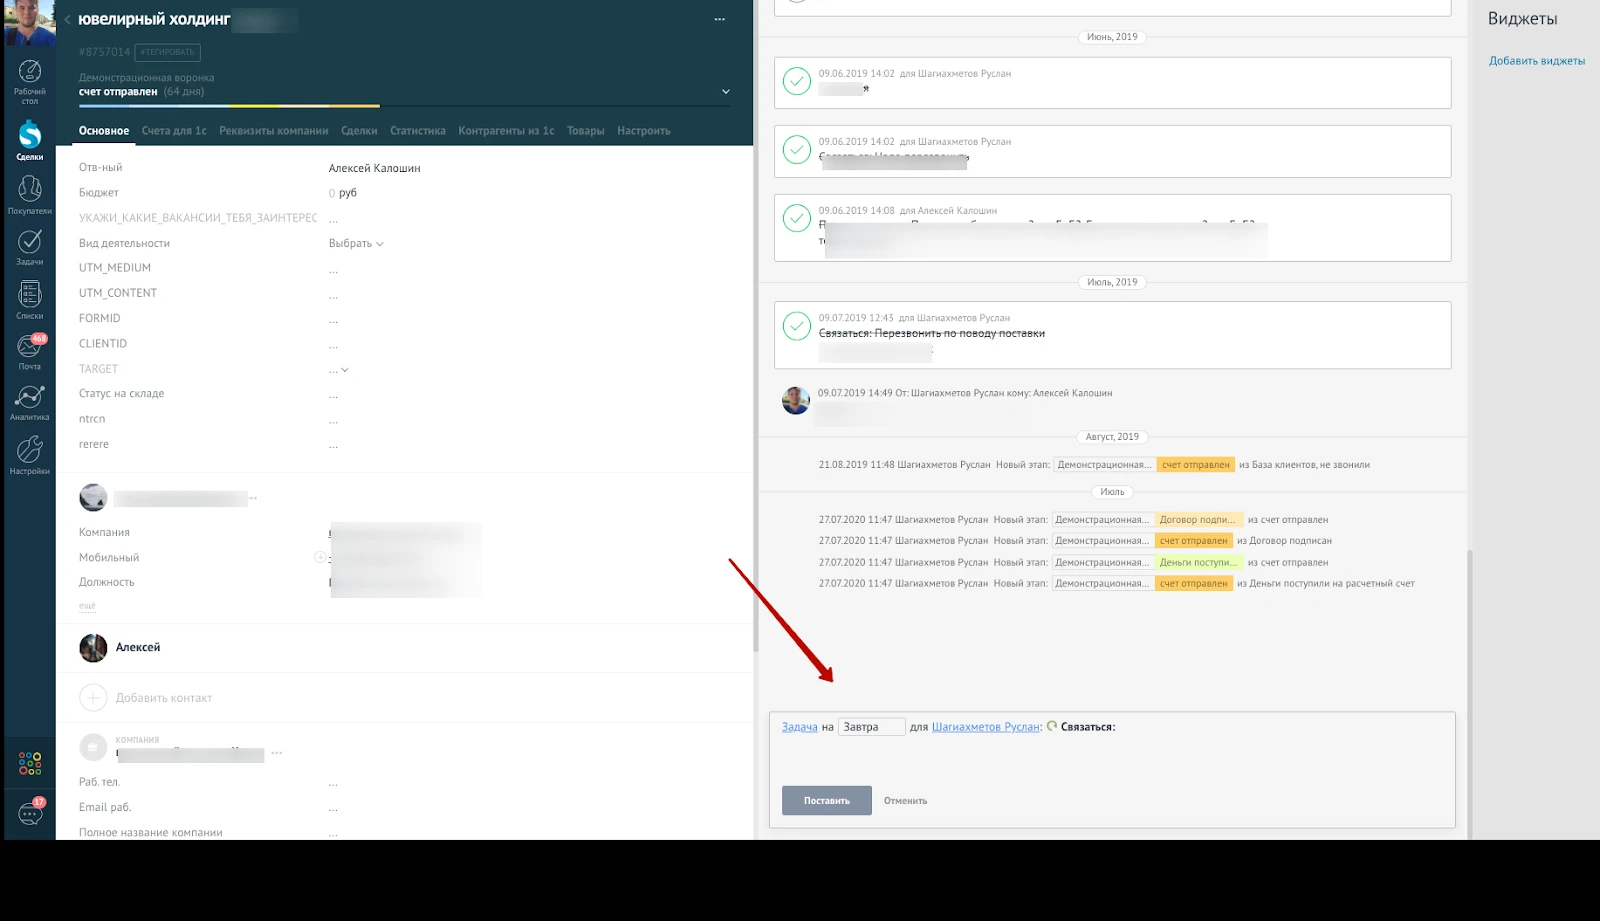Open the chat notifications bubble icon
This screenshot has height=921, width=1600.
point(30,812)
